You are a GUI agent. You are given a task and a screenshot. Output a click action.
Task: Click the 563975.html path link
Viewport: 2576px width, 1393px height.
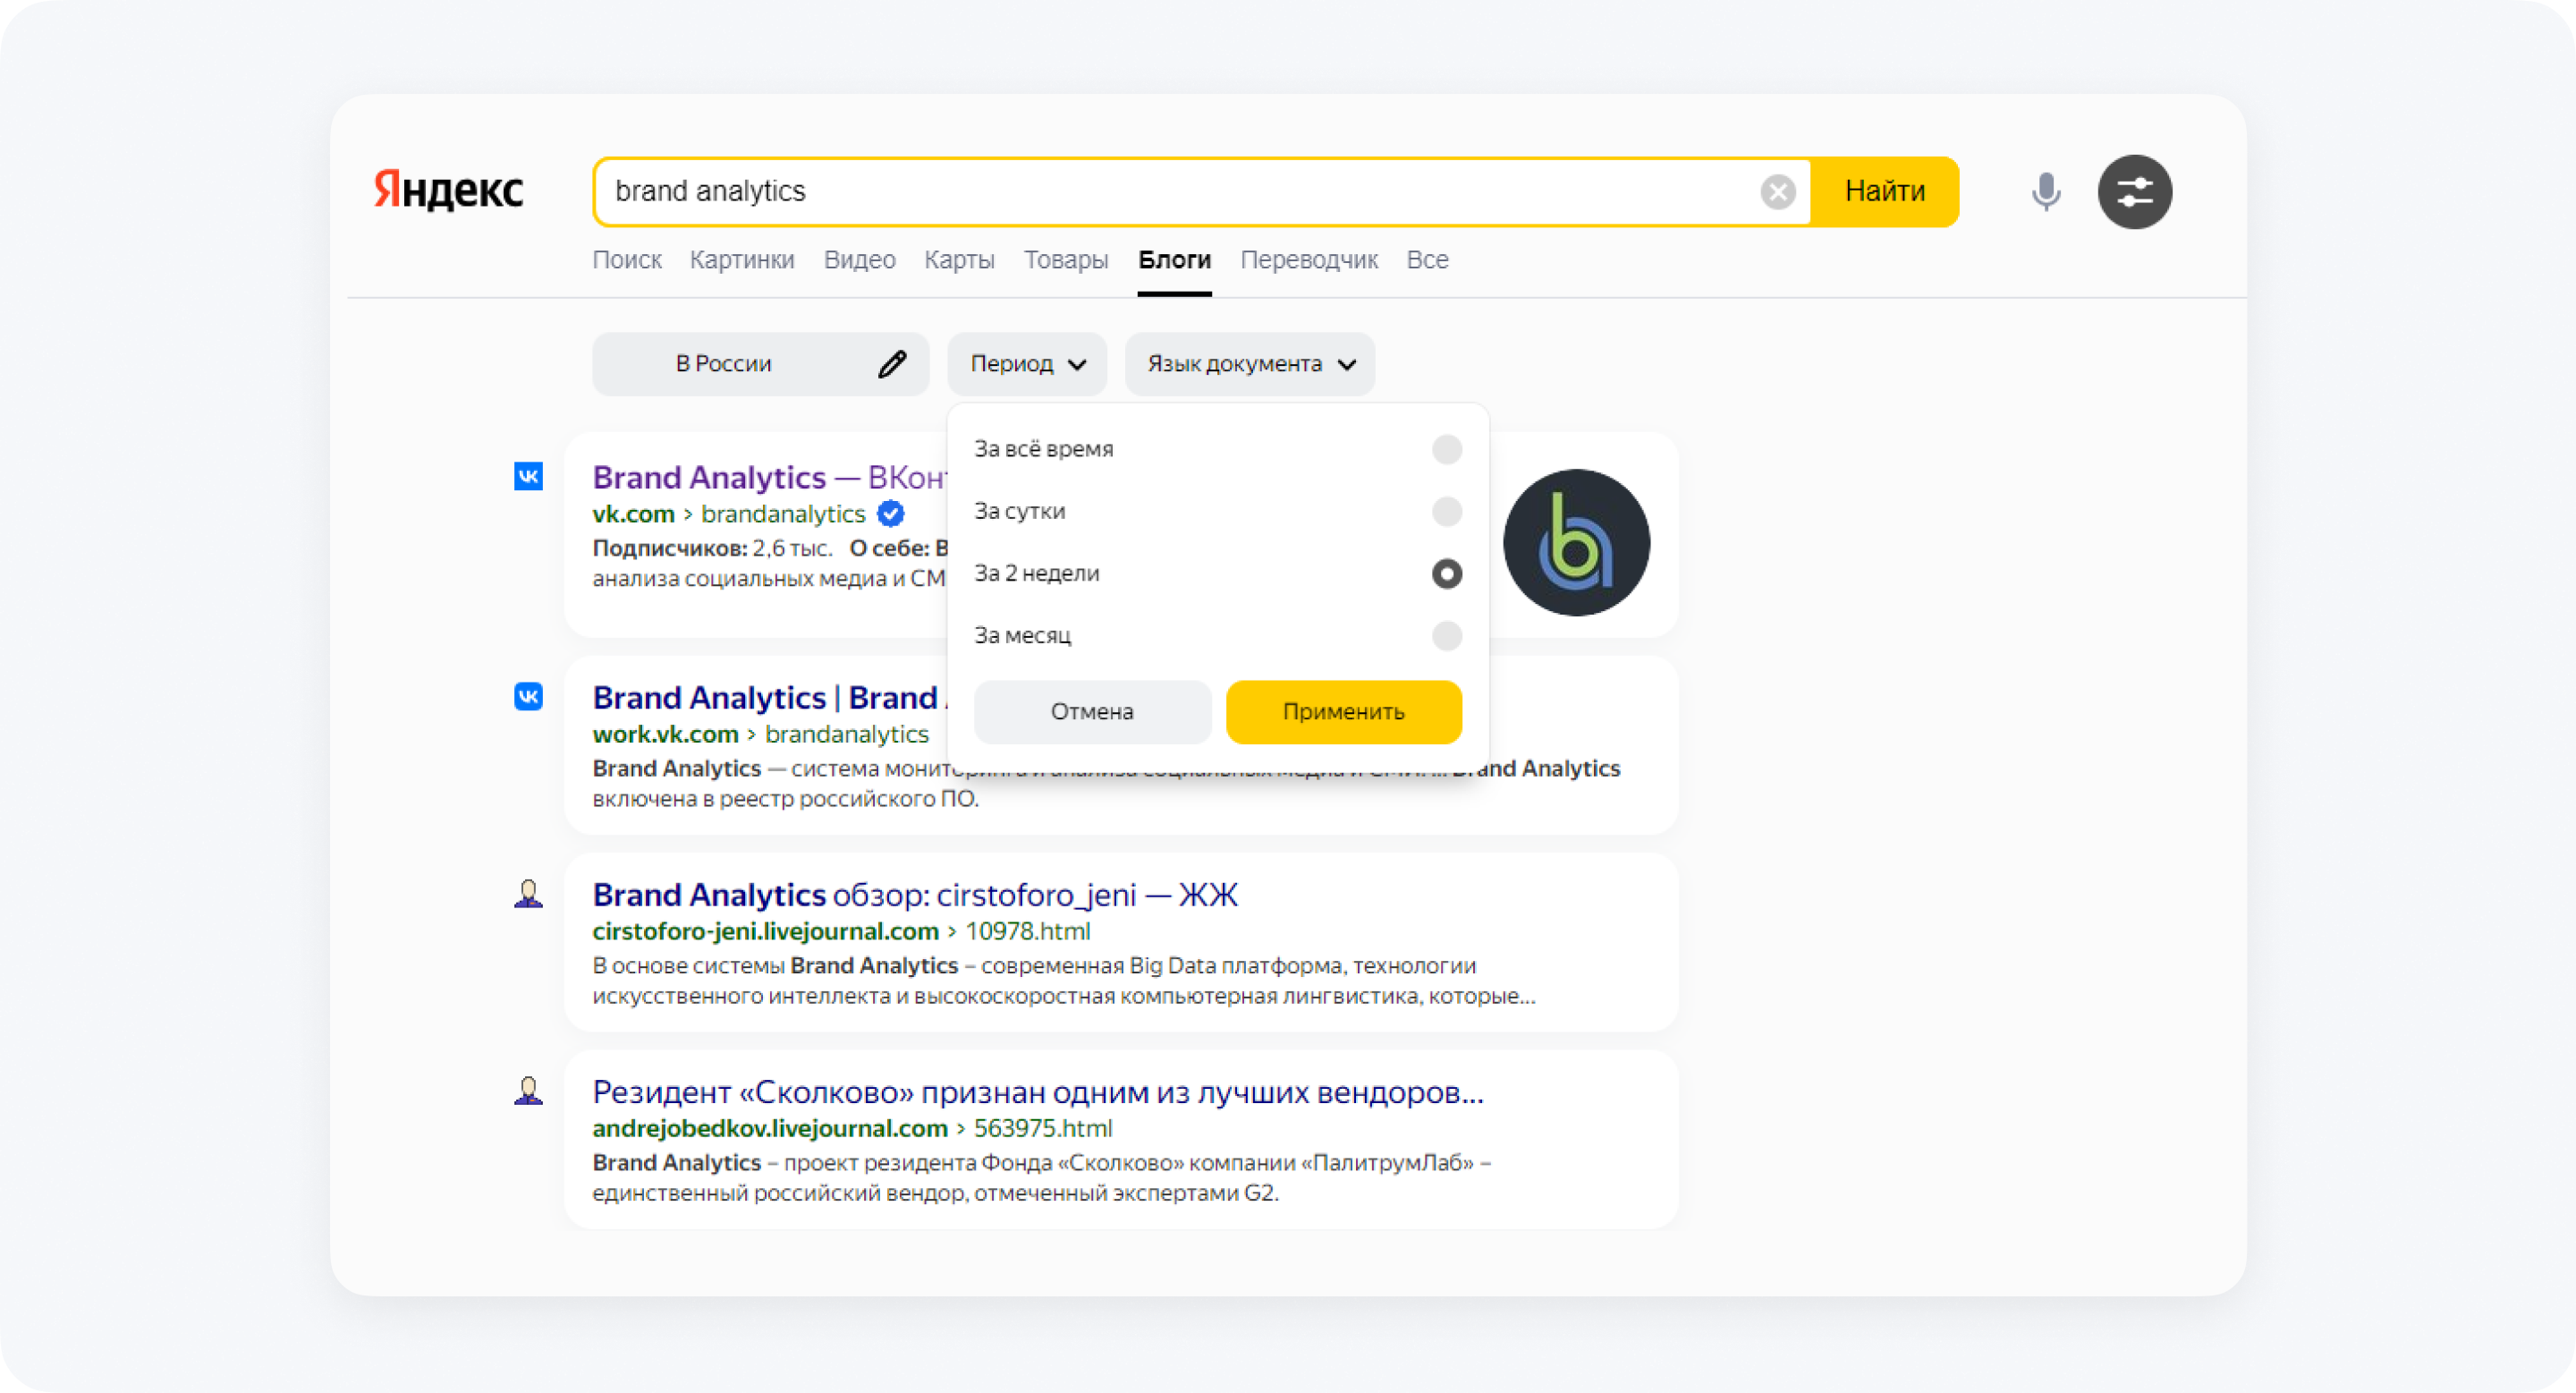(x=1043, y=1128)
